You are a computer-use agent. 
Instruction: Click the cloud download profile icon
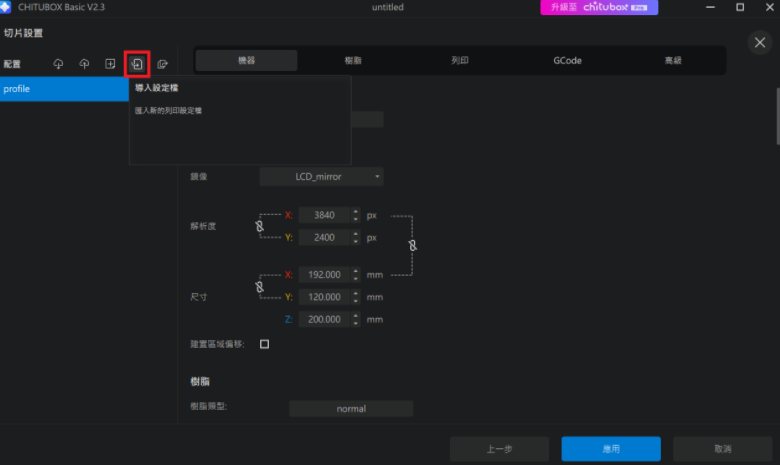click(59, 64)
